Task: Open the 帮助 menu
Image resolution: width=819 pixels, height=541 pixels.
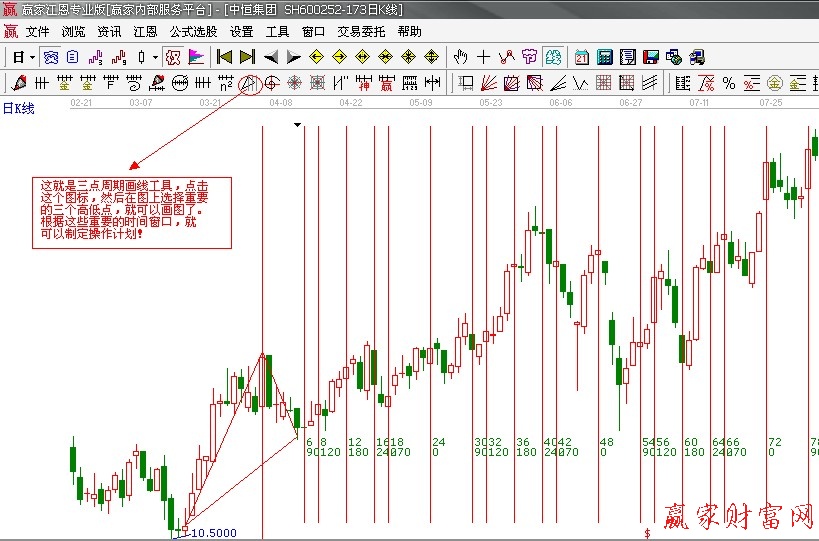Action: click(409, 31)
